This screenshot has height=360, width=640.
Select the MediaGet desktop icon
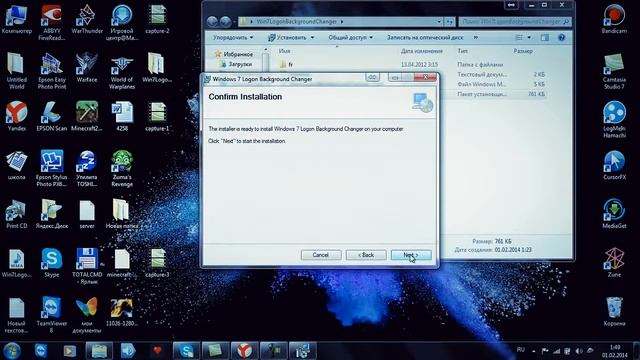(614, 214)
